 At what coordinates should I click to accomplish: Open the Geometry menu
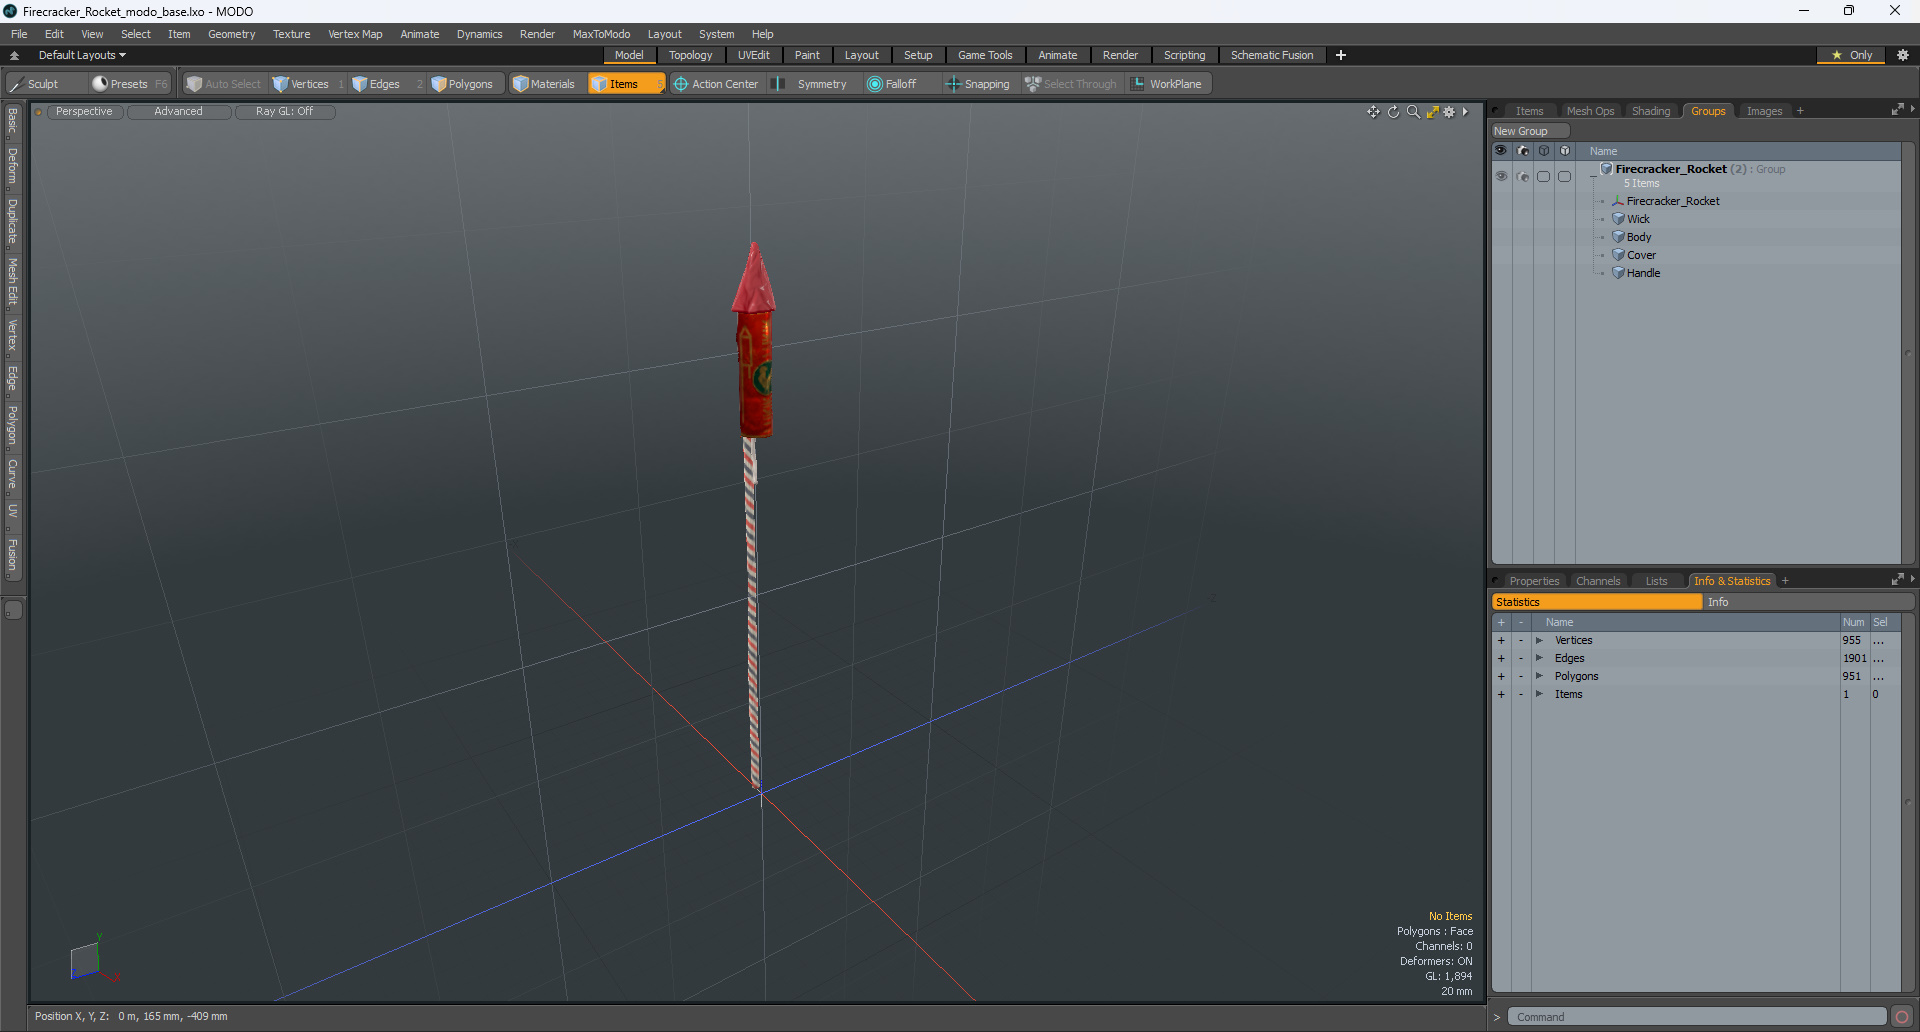pos(231,34)
